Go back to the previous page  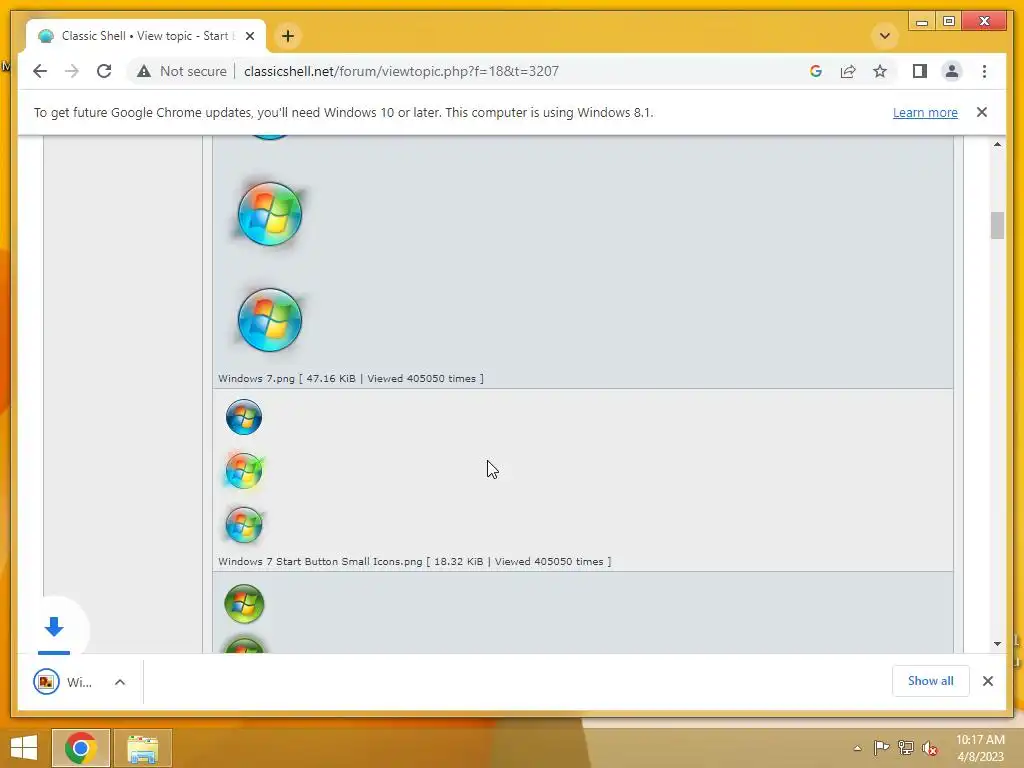pyautogui.click(x=40, y=71)
